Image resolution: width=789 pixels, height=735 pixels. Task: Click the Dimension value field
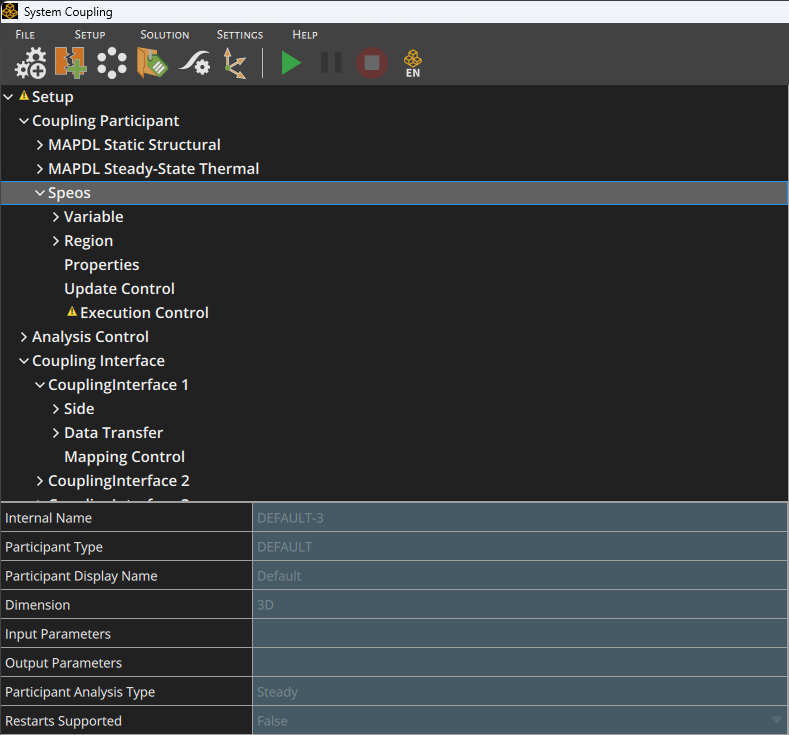520,605
